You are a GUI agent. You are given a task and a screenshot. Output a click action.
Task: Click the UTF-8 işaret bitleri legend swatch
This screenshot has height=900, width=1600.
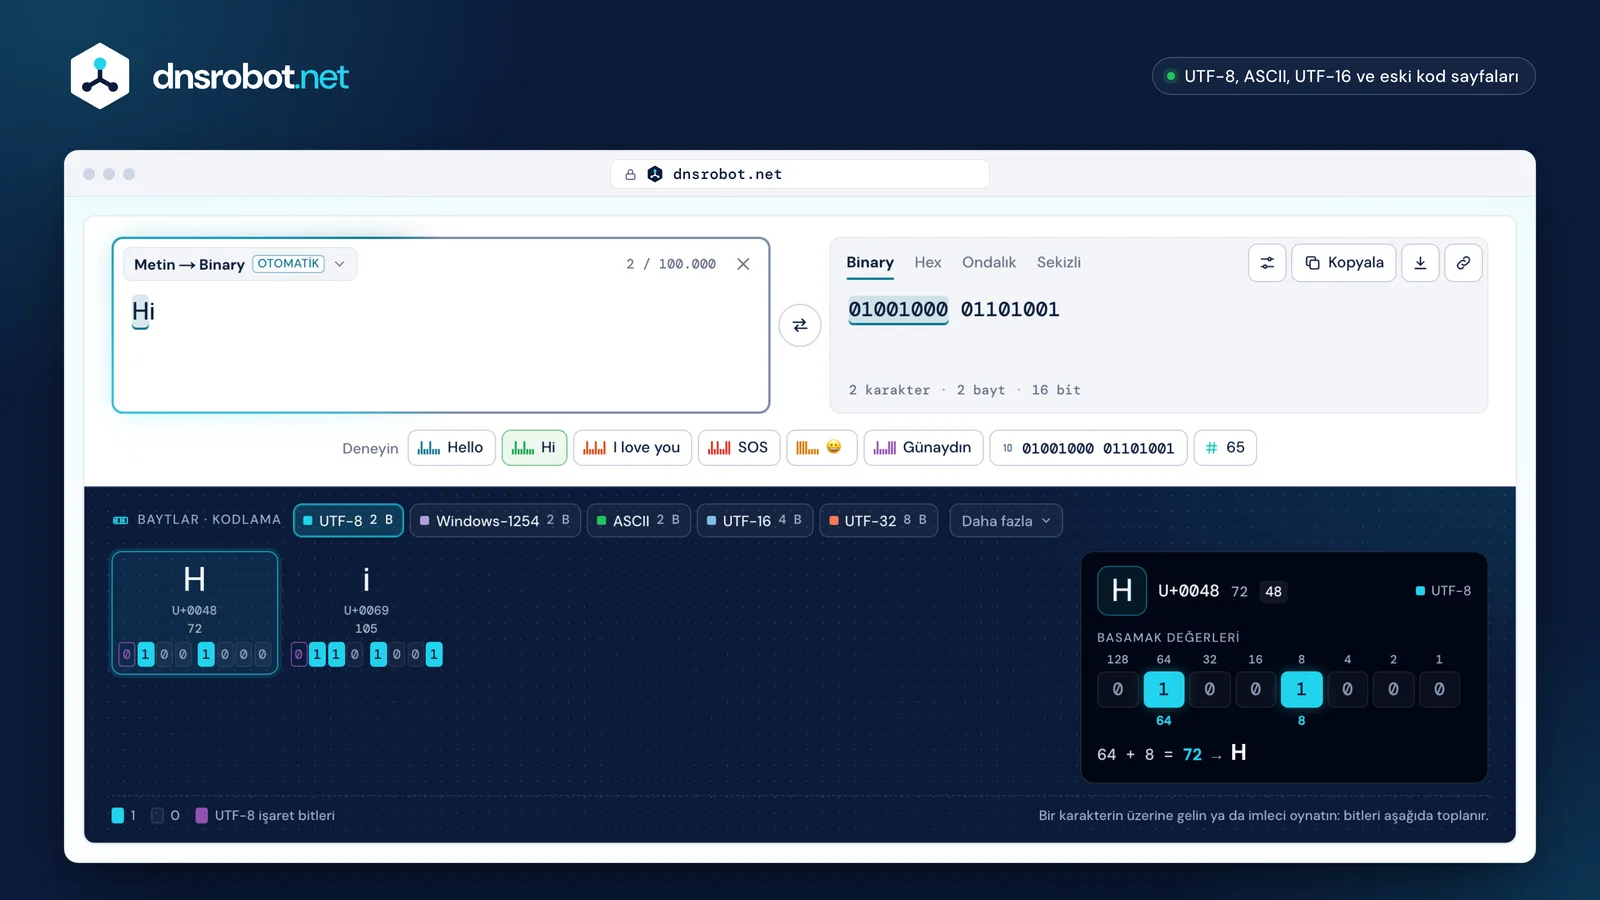pyautogui.click(x=201, y=815)
